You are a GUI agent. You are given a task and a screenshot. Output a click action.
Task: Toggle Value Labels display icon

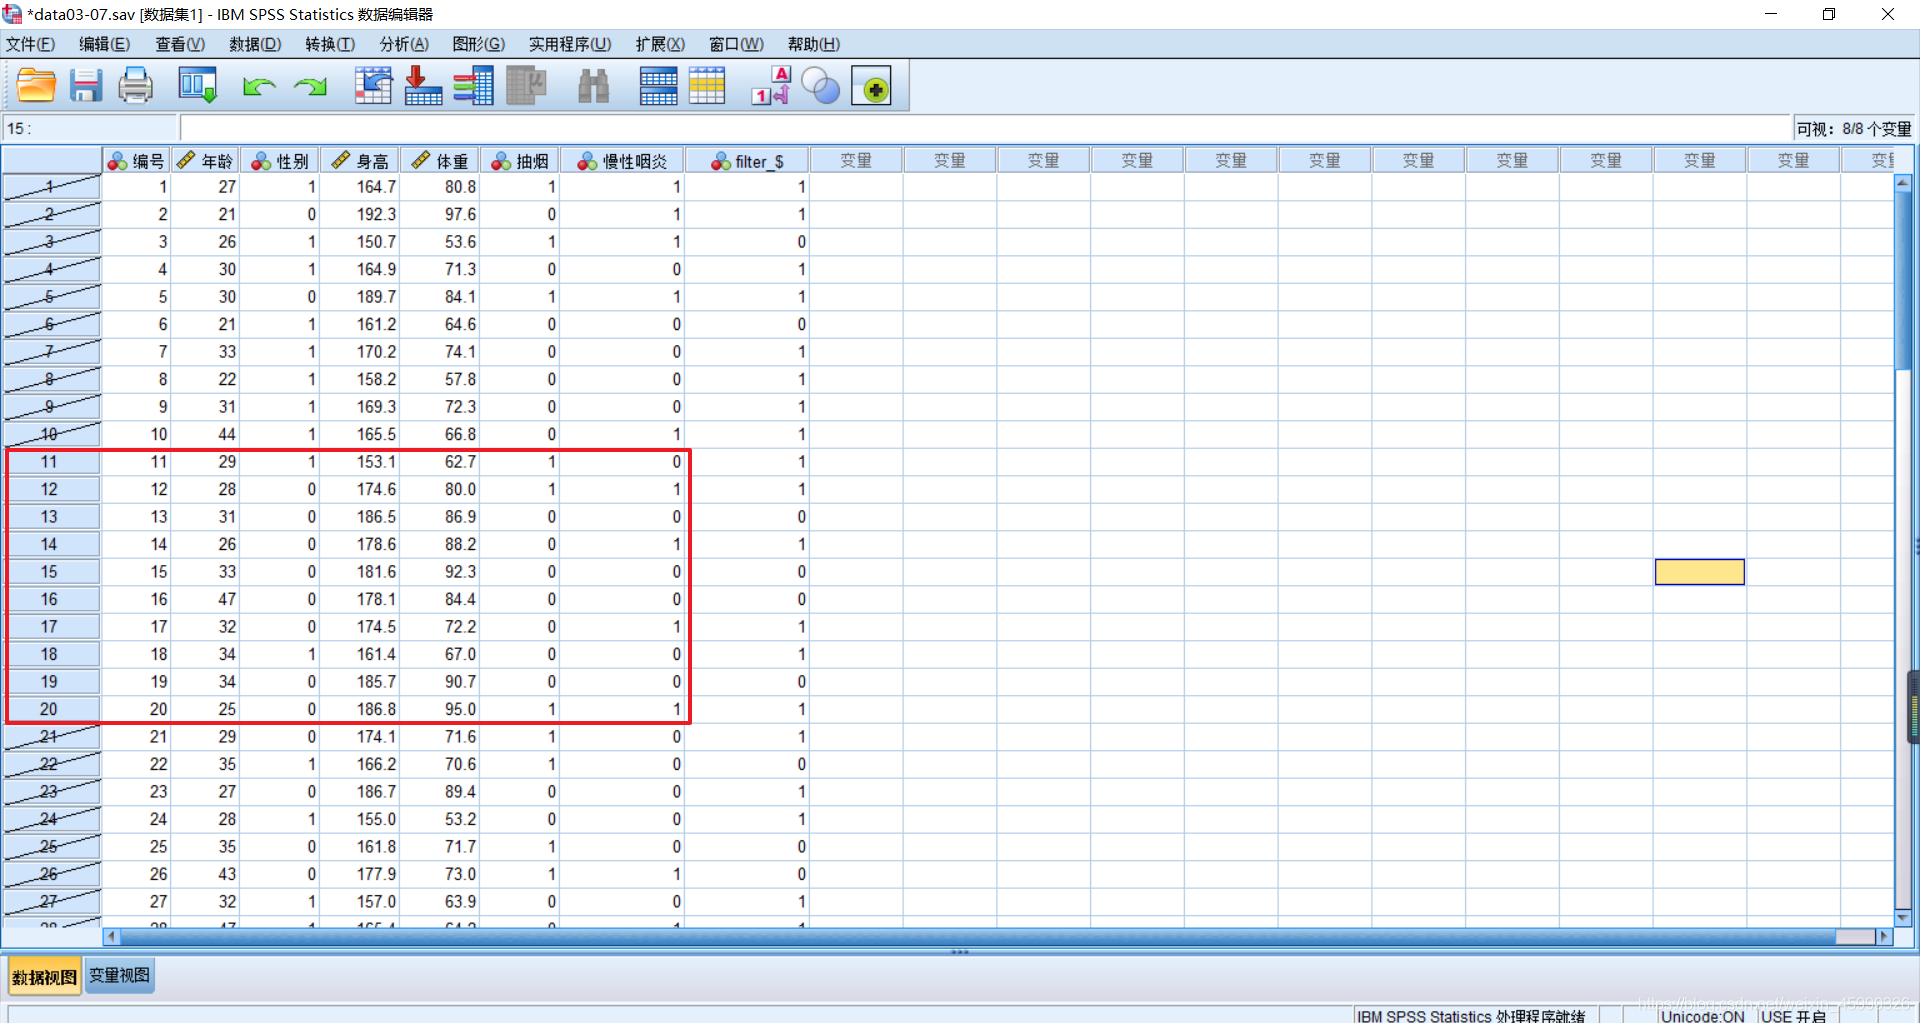click(771, 86)
